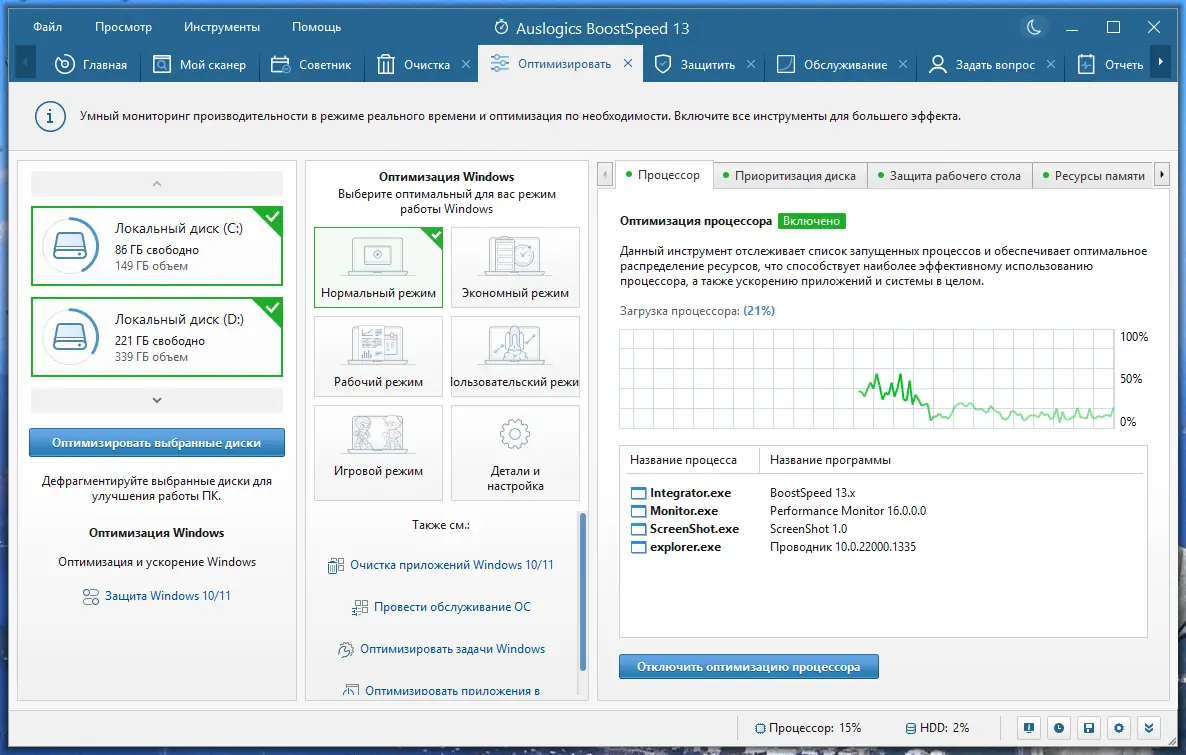Viewport: 1186px width, 755px height.
Task: Toggle selection of Локальный диск (D:)
Action: tap(157, 337)
